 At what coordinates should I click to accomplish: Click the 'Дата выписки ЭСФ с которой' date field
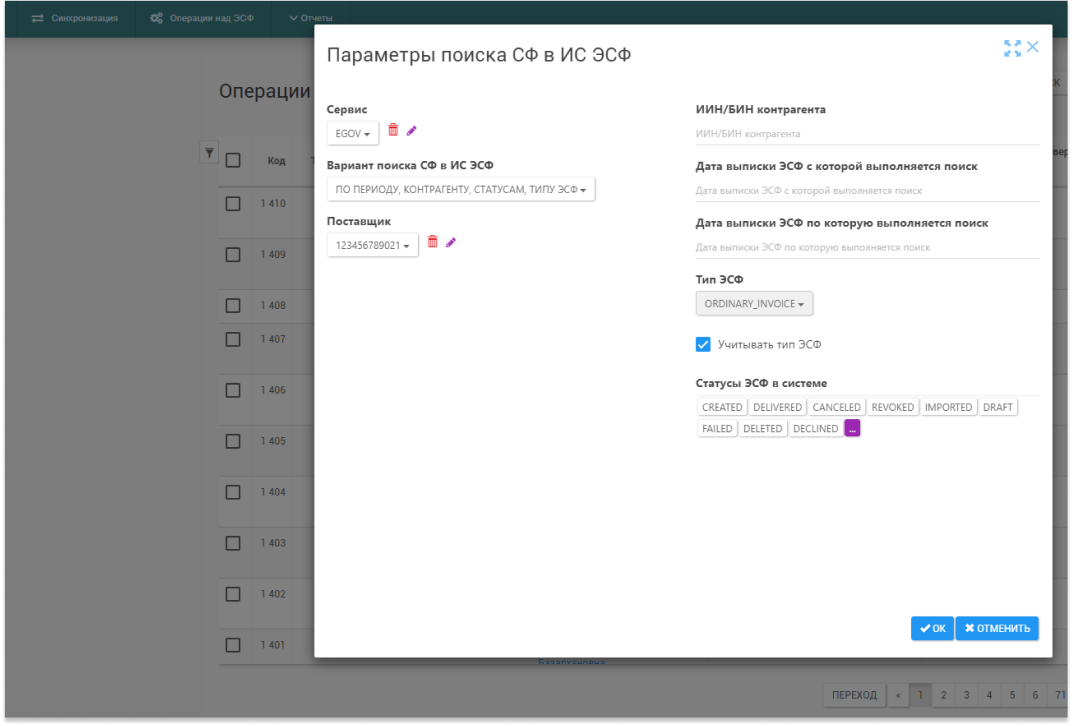pos(868,191)
